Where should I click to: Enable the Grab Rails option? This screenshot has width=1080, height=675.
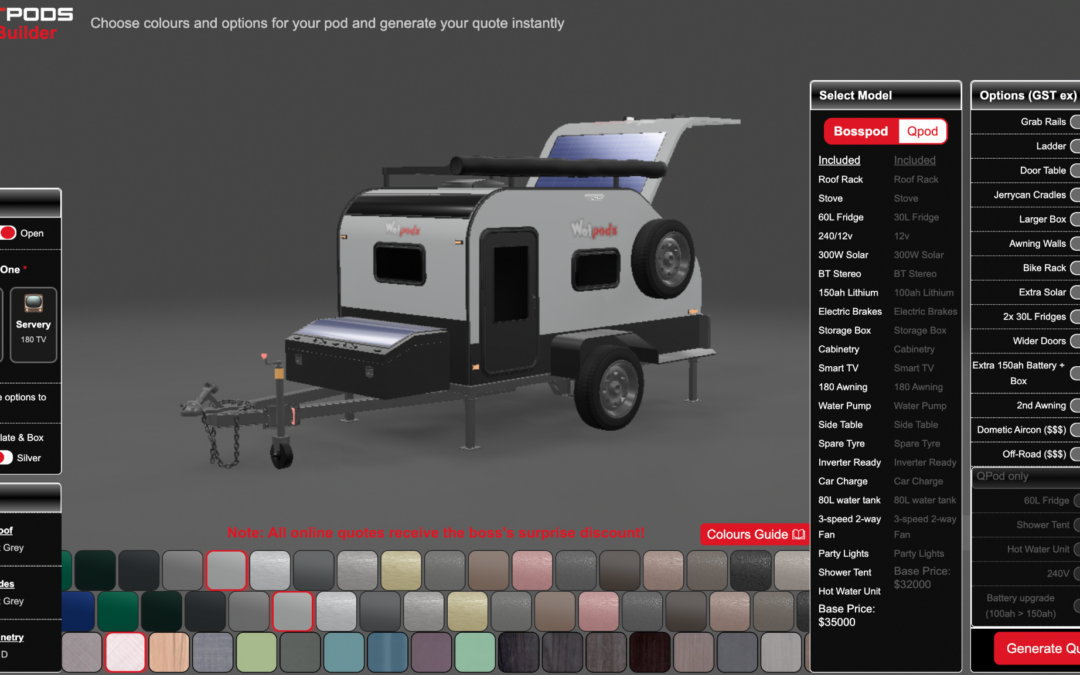(1074, 121)
